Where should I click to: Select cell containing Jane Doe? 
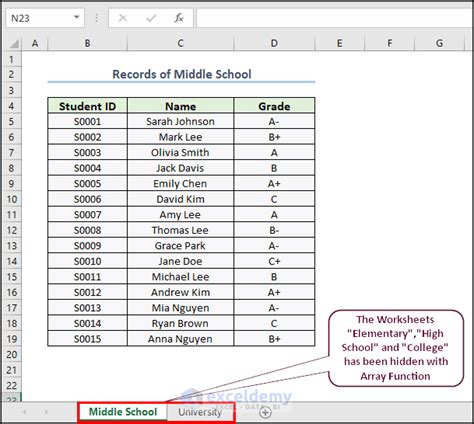pyautogui.click(x=180, y=261)
